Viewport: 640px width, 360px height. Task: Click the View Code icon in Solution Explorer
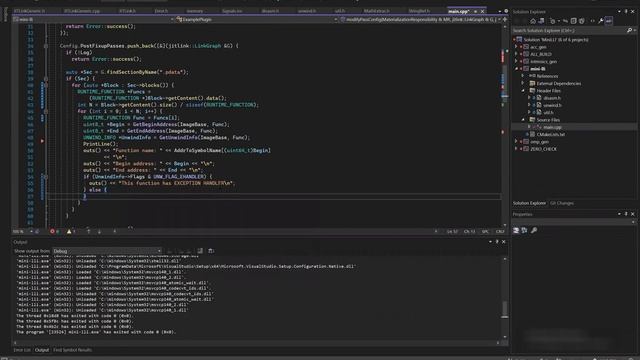coord(593,21)
